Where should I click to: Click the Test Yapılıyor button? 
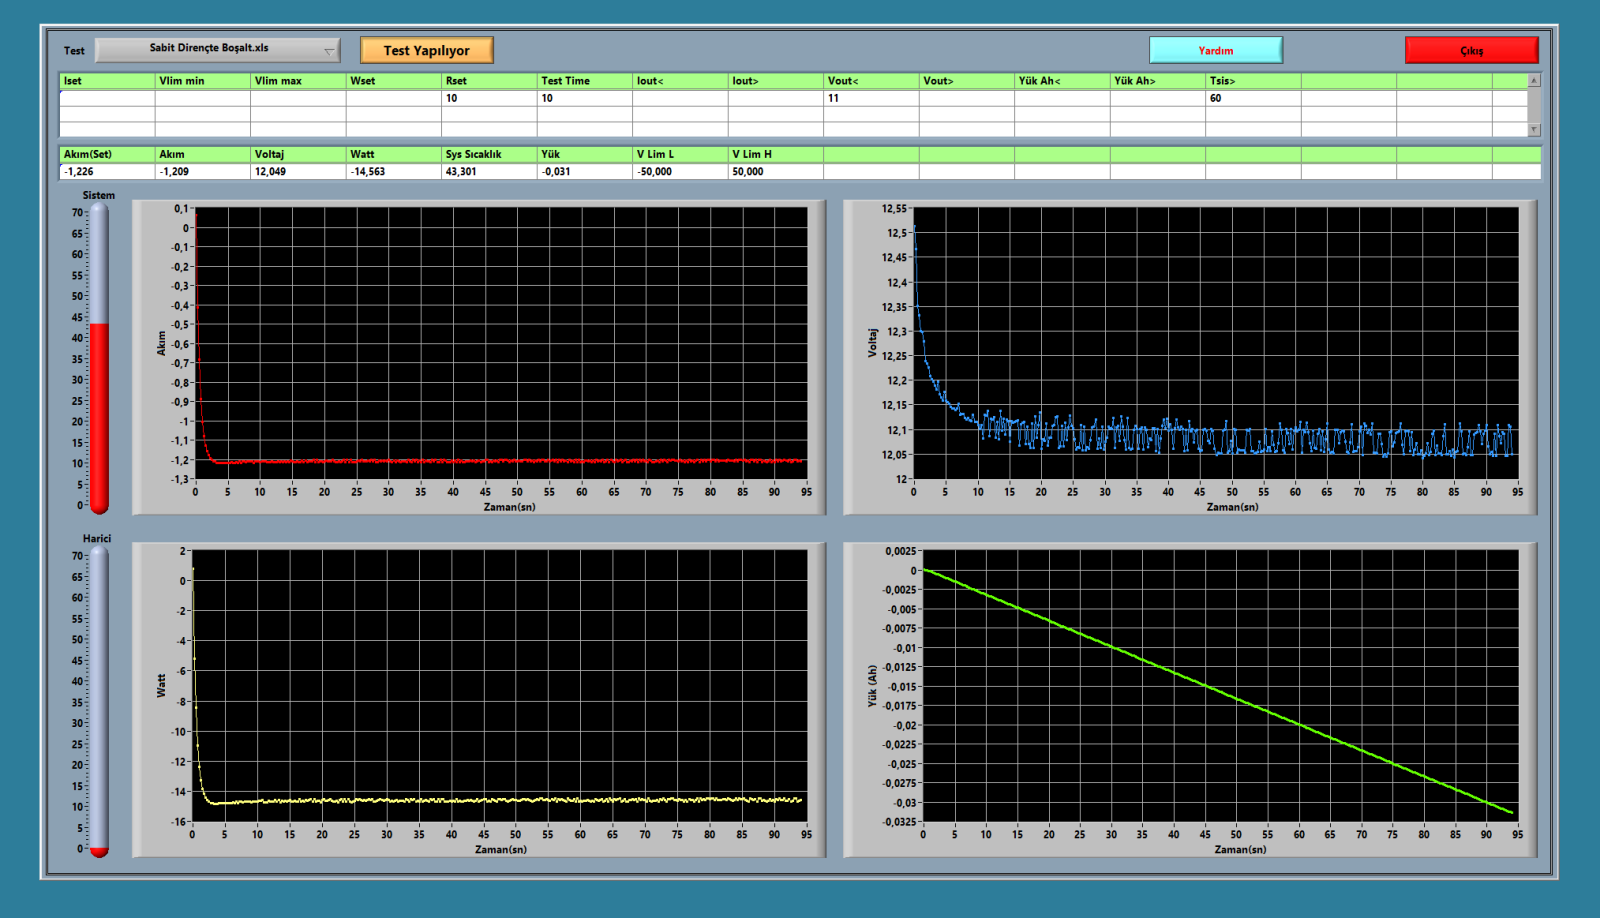(x=427, y=50)
